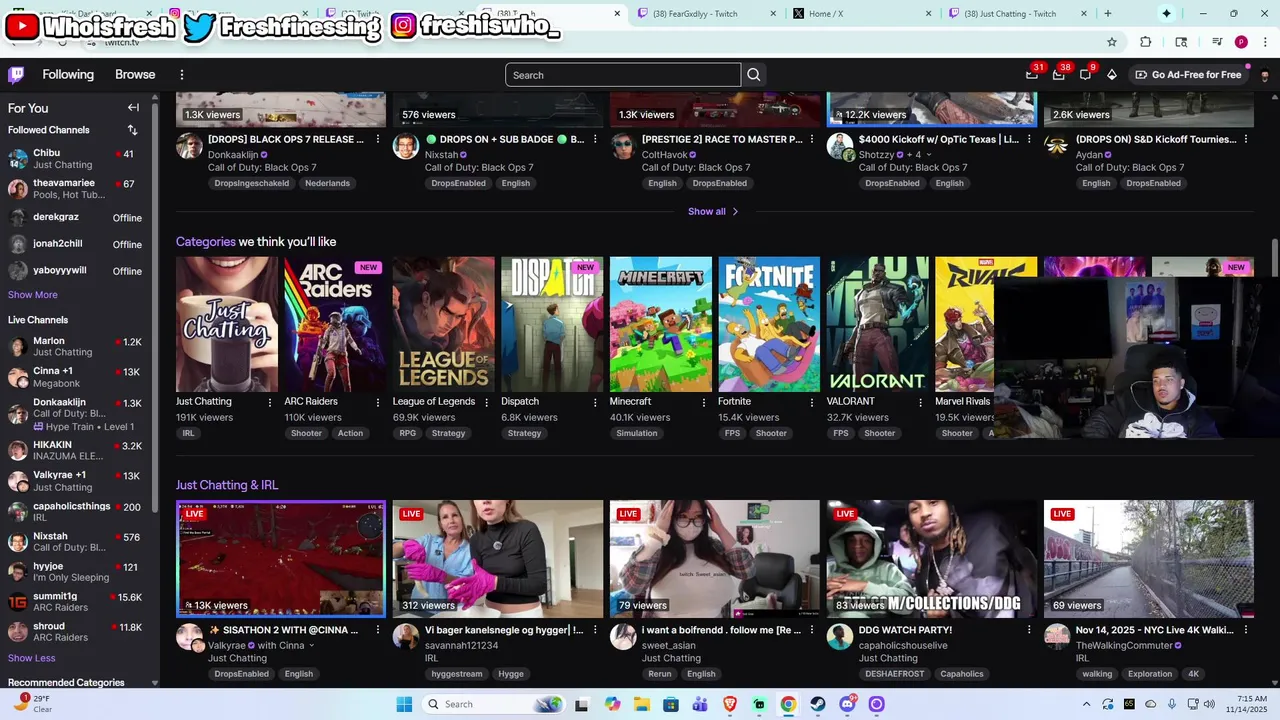Open Windows Start button
The width and height of the screenshot is (1280, 720).
(404, 704)
